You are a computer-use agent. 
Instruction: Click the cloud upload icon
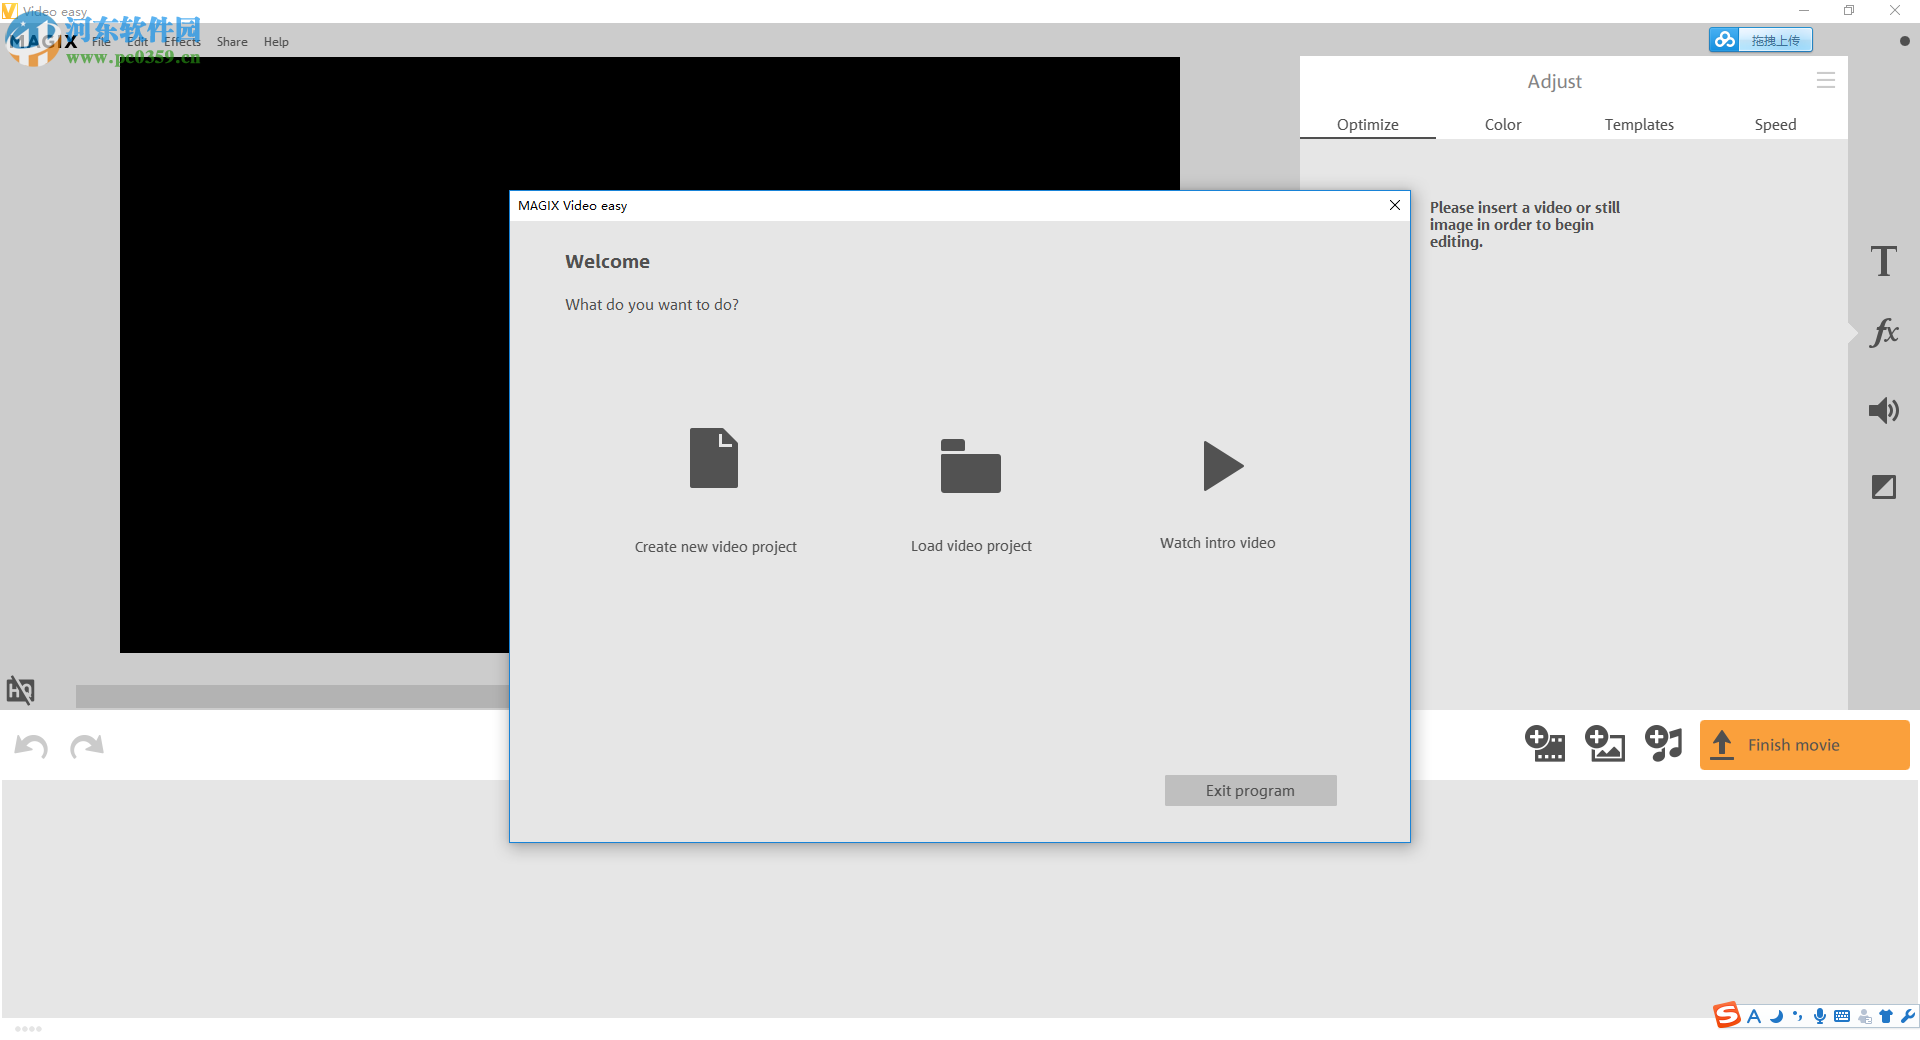1724,39
